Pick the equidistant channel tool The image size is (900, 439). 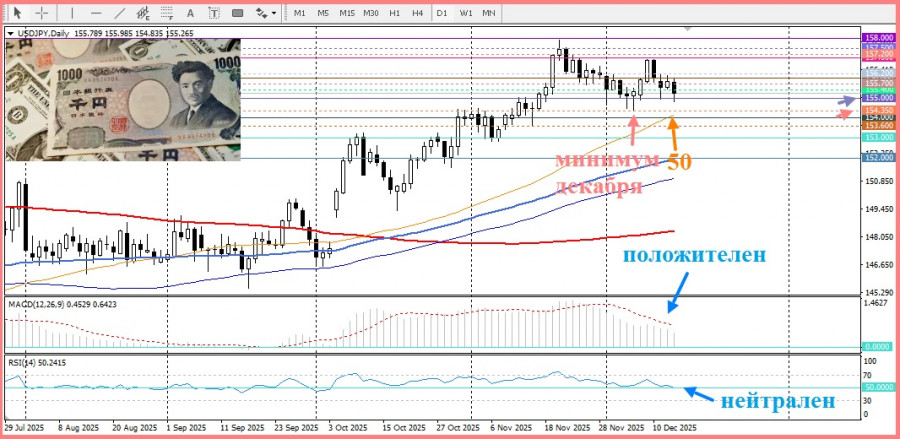coord(145,13)
